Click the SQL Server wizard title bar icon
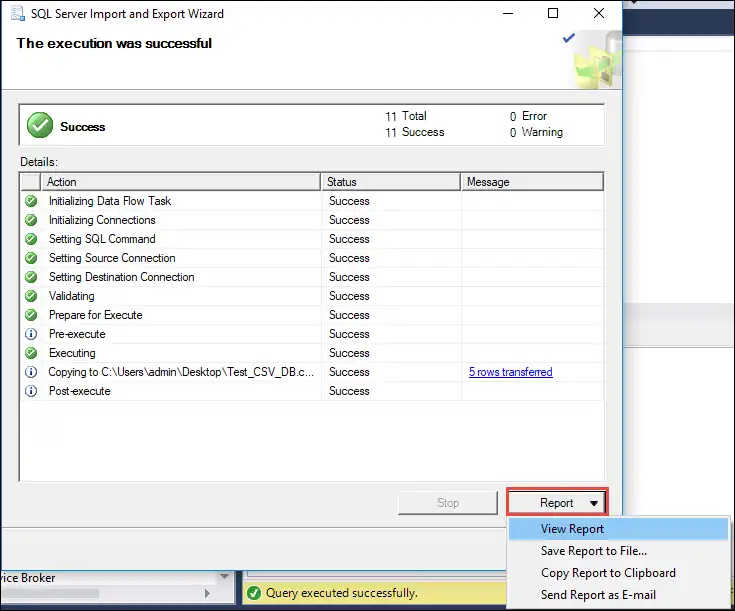 (x=18, y=14)
